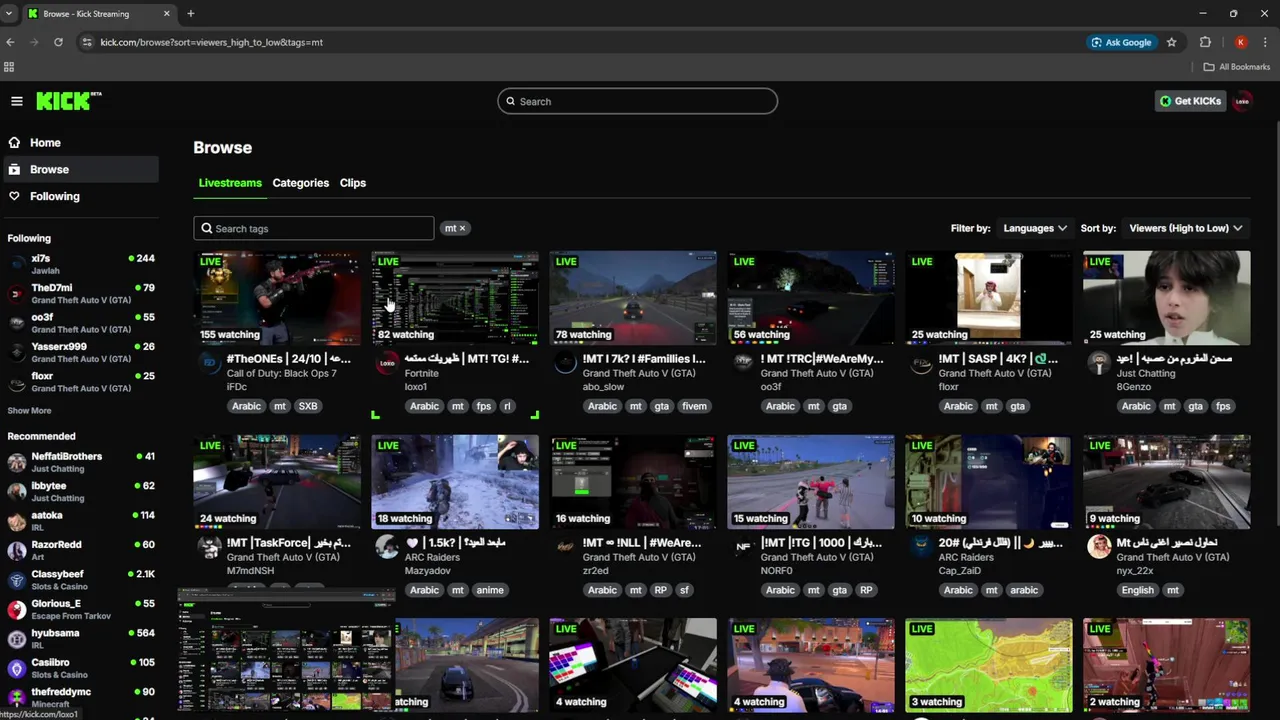This screenshot has height=720, width=1280.
Task: Open Chrome three-dot menu
Action: (1265, 42)
